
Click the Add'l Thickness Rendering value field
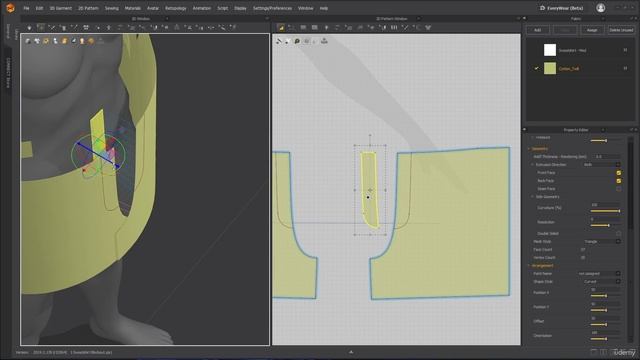(607, 157)
